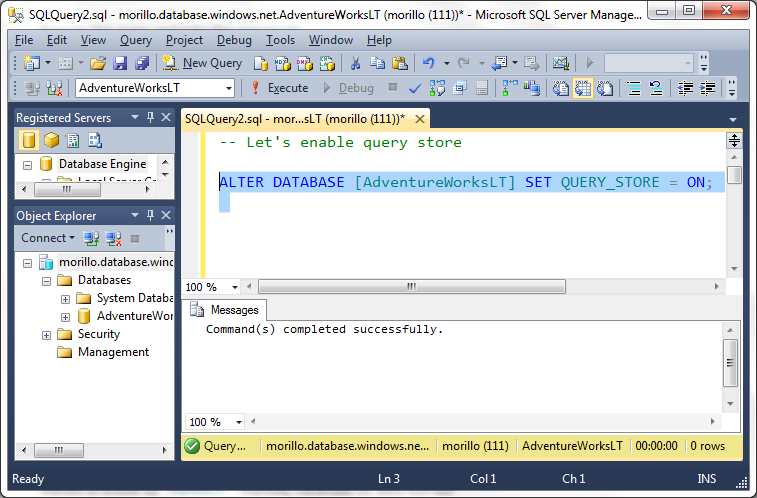The width and height of the screenshot is (757, 498).
Task: Click the editor split window handle
Action: coord(734,141)
